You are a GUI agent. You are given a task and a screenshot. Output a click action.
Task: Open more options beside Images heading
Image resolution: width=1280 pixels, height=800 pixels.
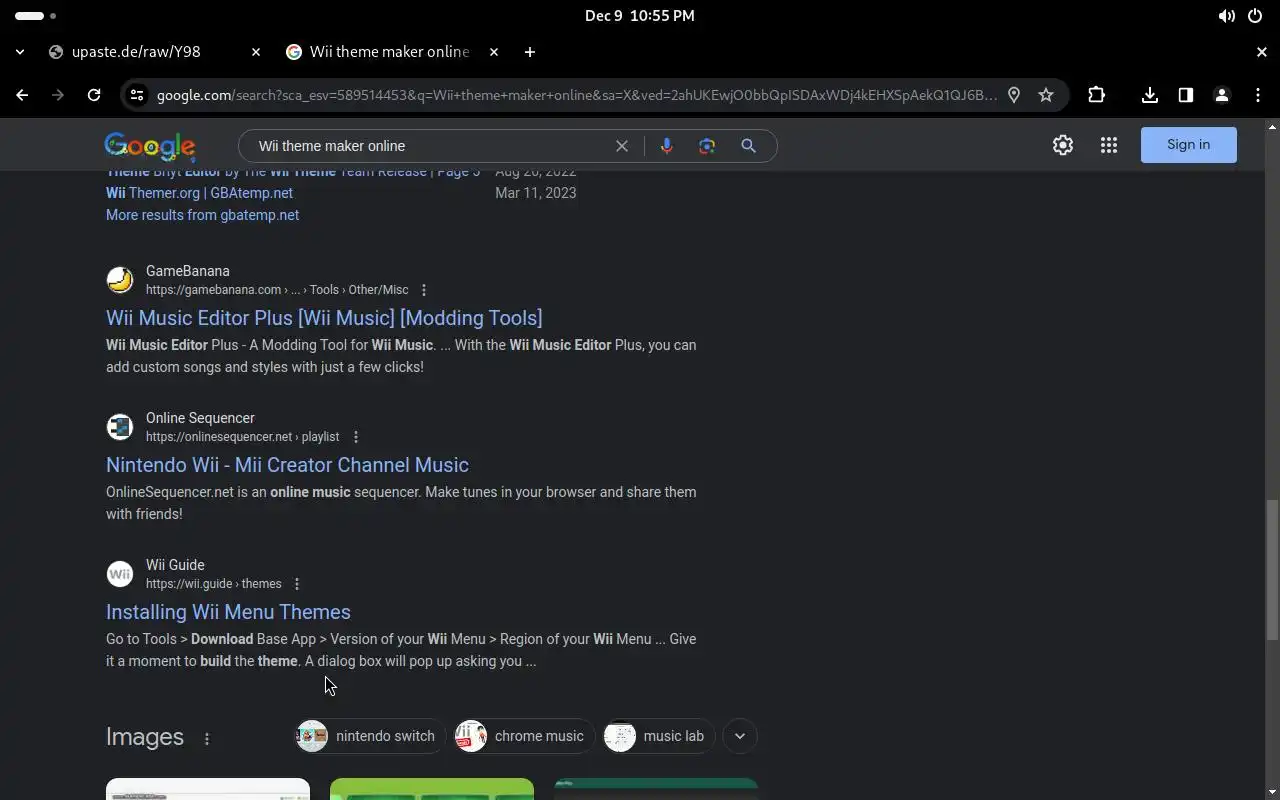click(207, 739)
